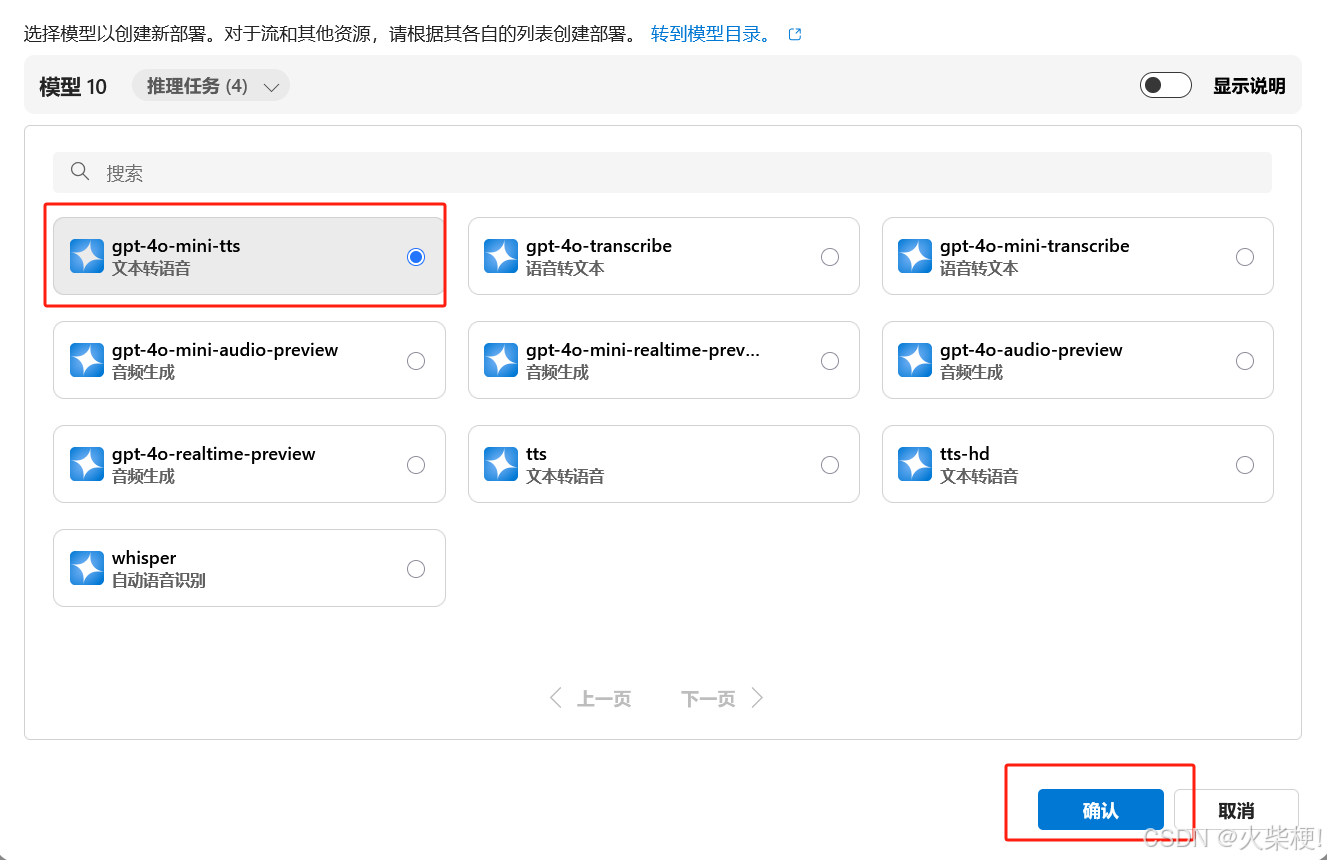This screenshot has height=860, width=1327.
Task: Click the search magnifier icon
Action: [x=80, y=172]
